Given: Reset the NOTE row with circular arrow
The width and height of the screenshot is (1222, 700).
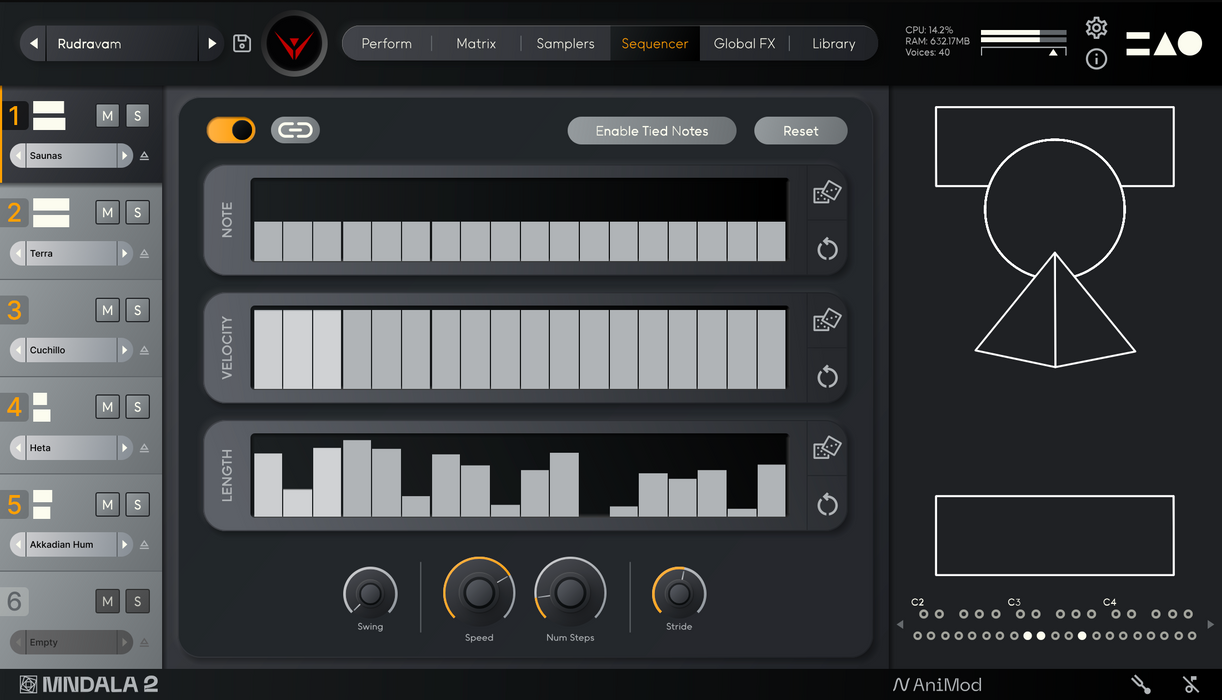Looking at the screenshot, I should point(827,249).
